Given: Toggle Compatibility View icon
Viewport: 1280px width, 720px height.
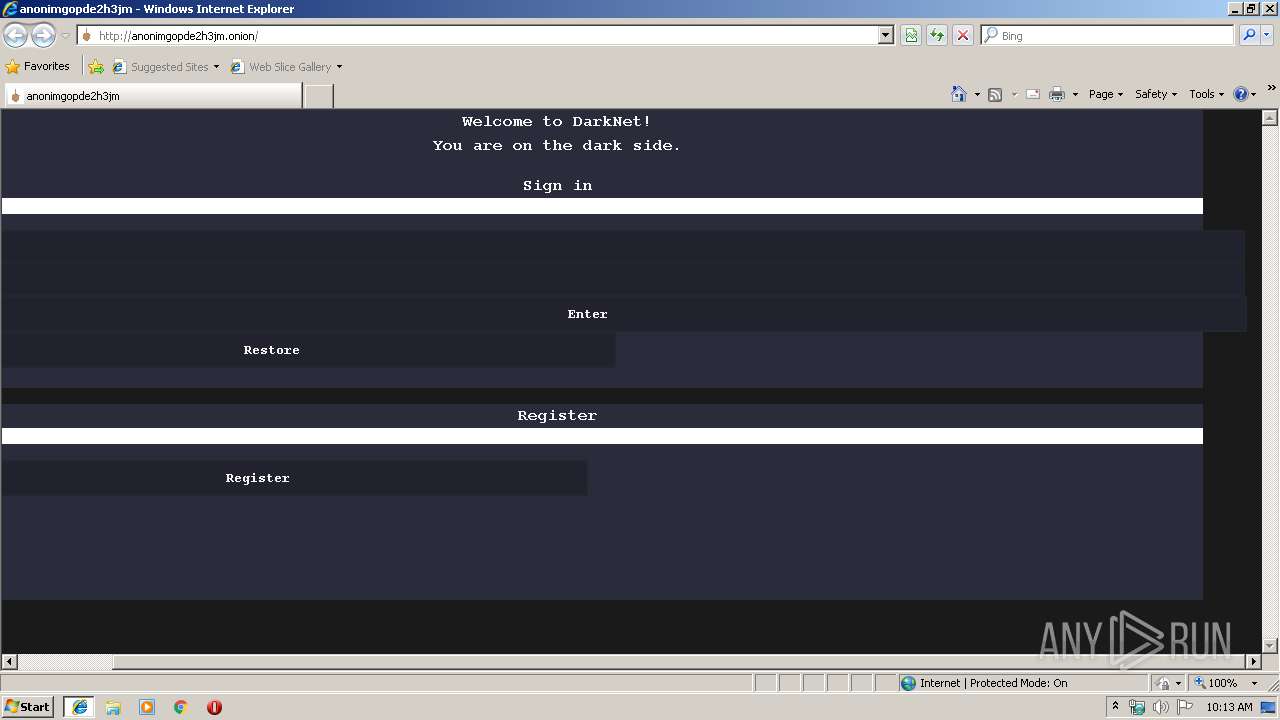Looking at the screenshot, I should click(911, 36).
